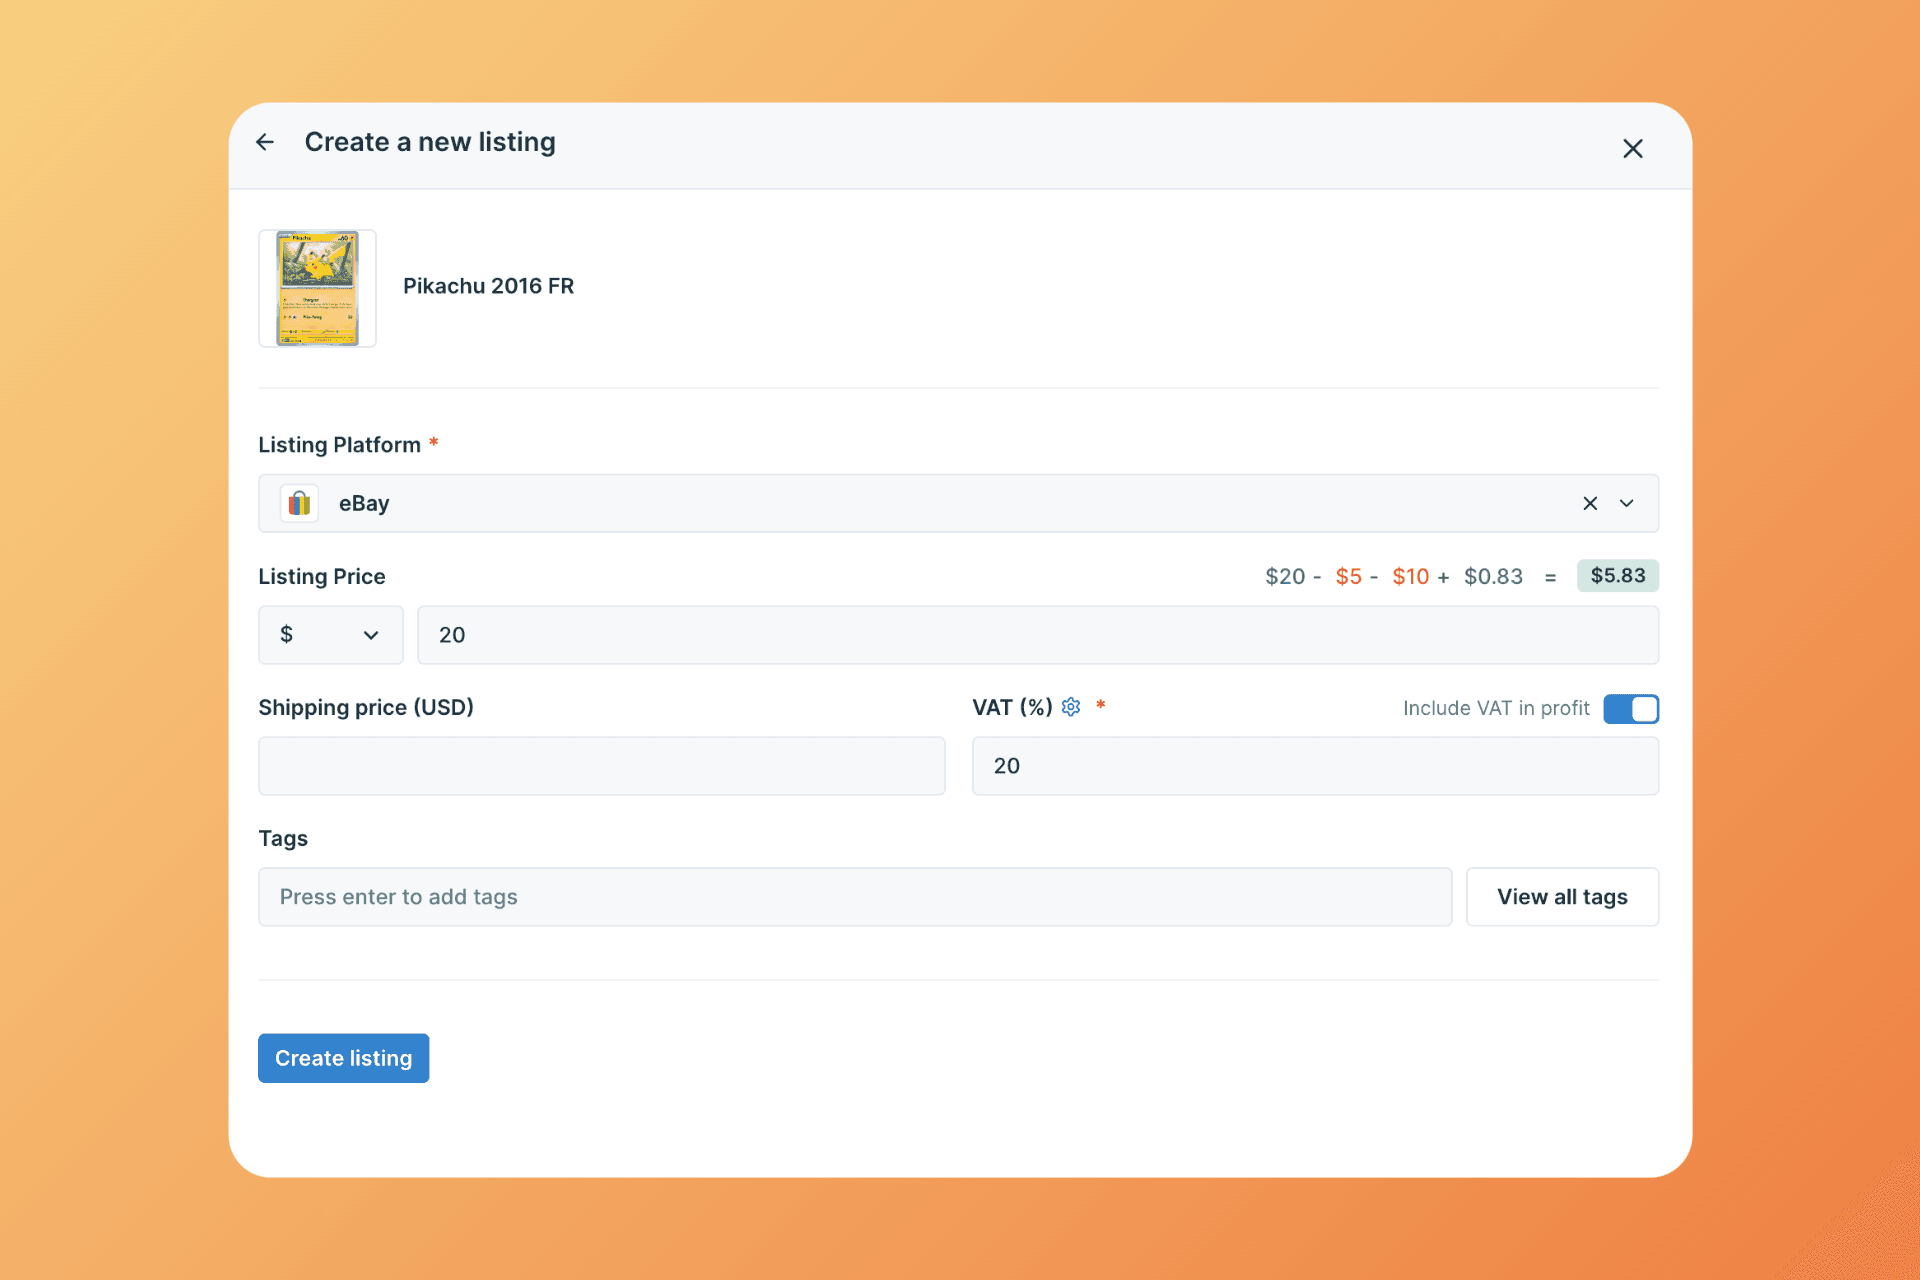Image resolution: width=1920 pixels, height=1280 pixels.
Task: Clear the eBay platform selection
Action: 1589,503
